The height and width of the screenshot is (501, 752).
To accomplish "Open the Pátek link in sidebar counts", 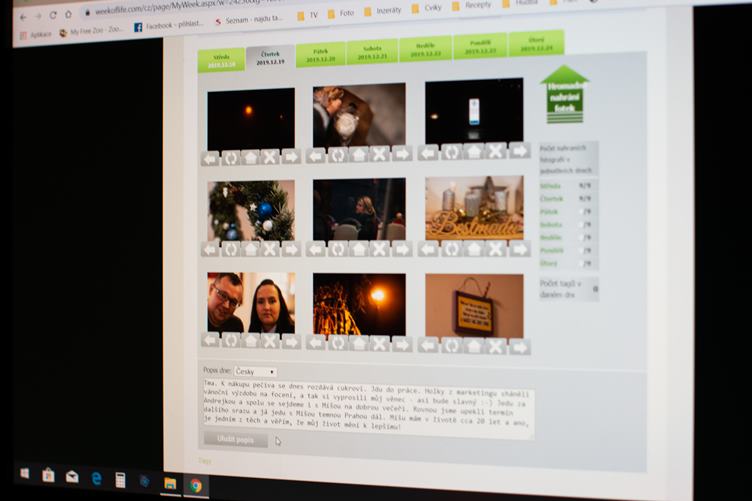I will click(549, 212).
